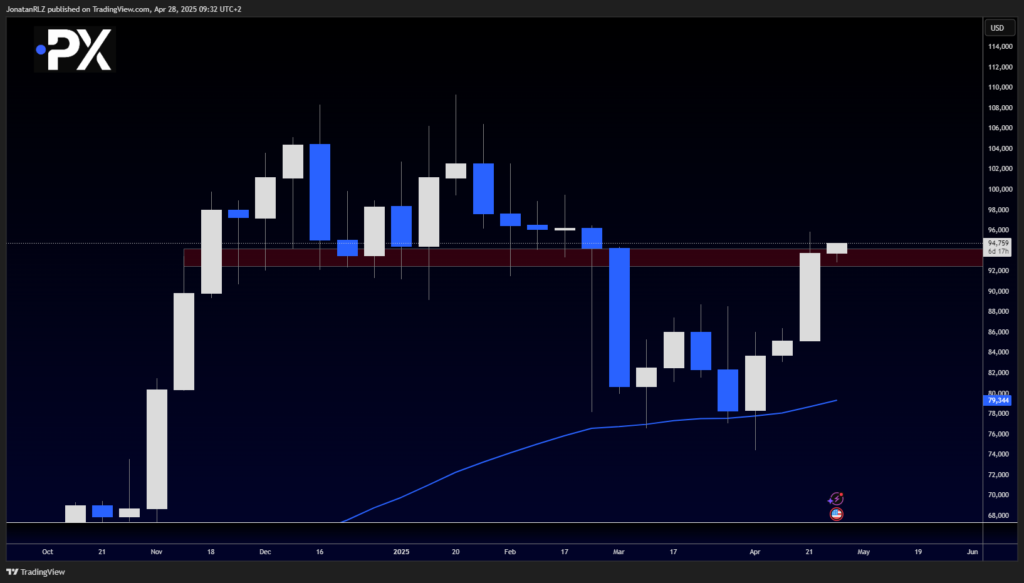Screen dimensions: 1024x583
Task: Click the Dec label on time axis
Action: pyautogui.click(x=265, y=552)
